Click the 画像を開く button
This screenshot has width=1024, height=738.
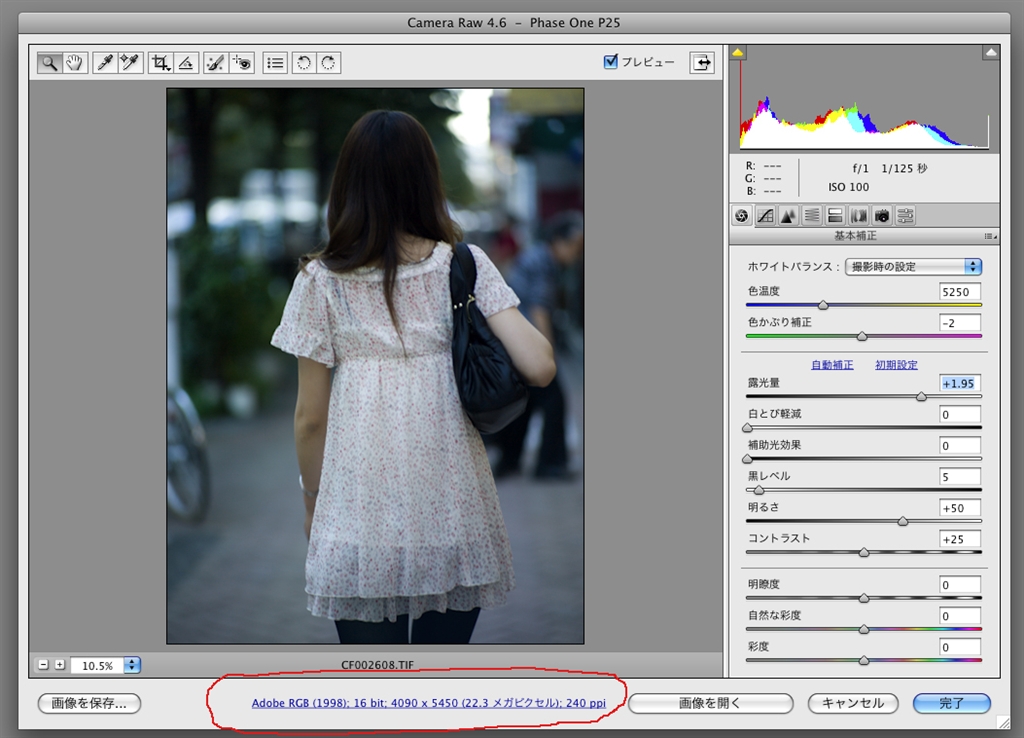(x=711, y=703)
